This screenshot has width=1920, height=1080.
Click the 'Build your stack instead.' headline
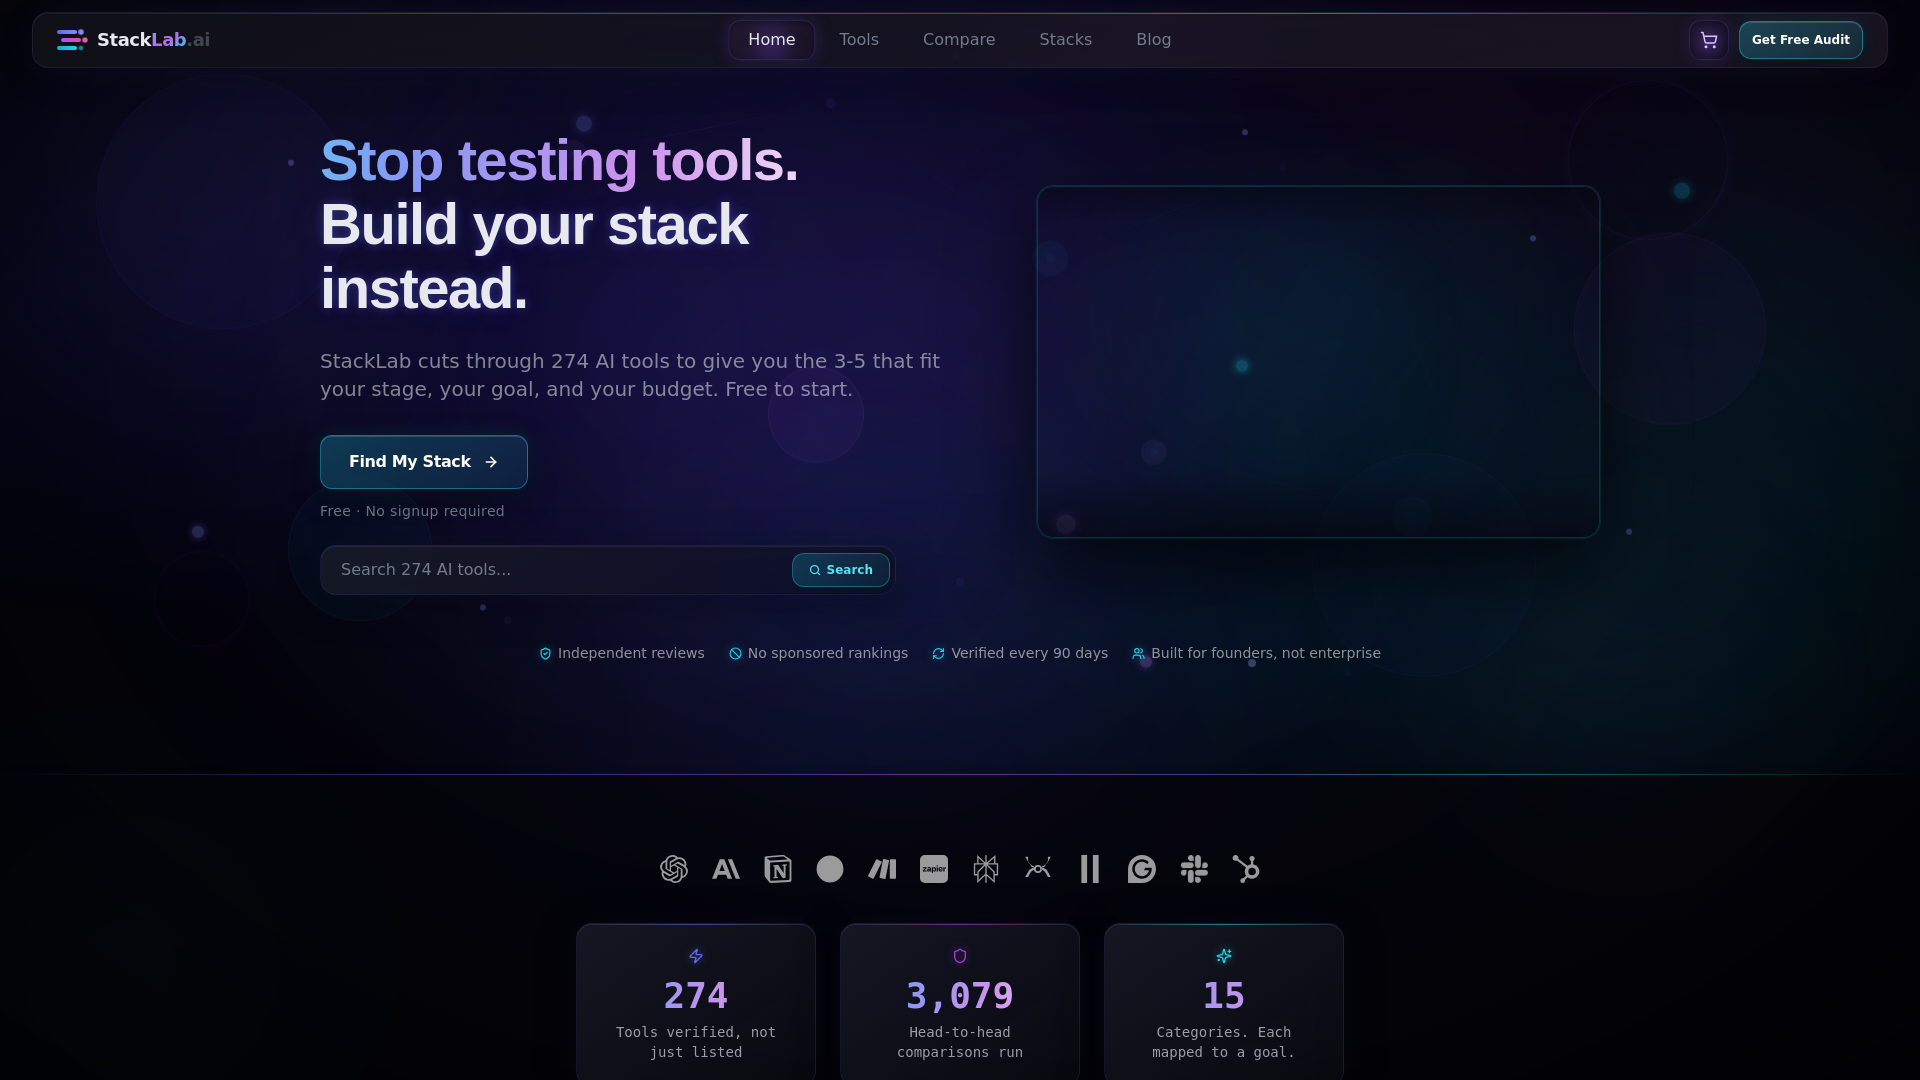[534, 256]
